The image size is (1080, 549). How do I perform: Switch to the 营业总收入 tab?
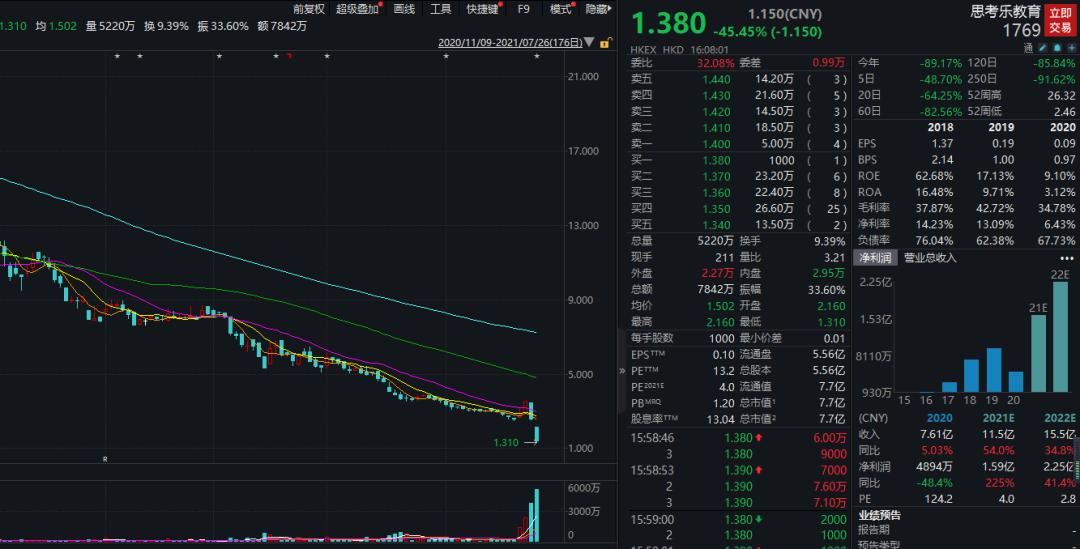coord(930,258)
